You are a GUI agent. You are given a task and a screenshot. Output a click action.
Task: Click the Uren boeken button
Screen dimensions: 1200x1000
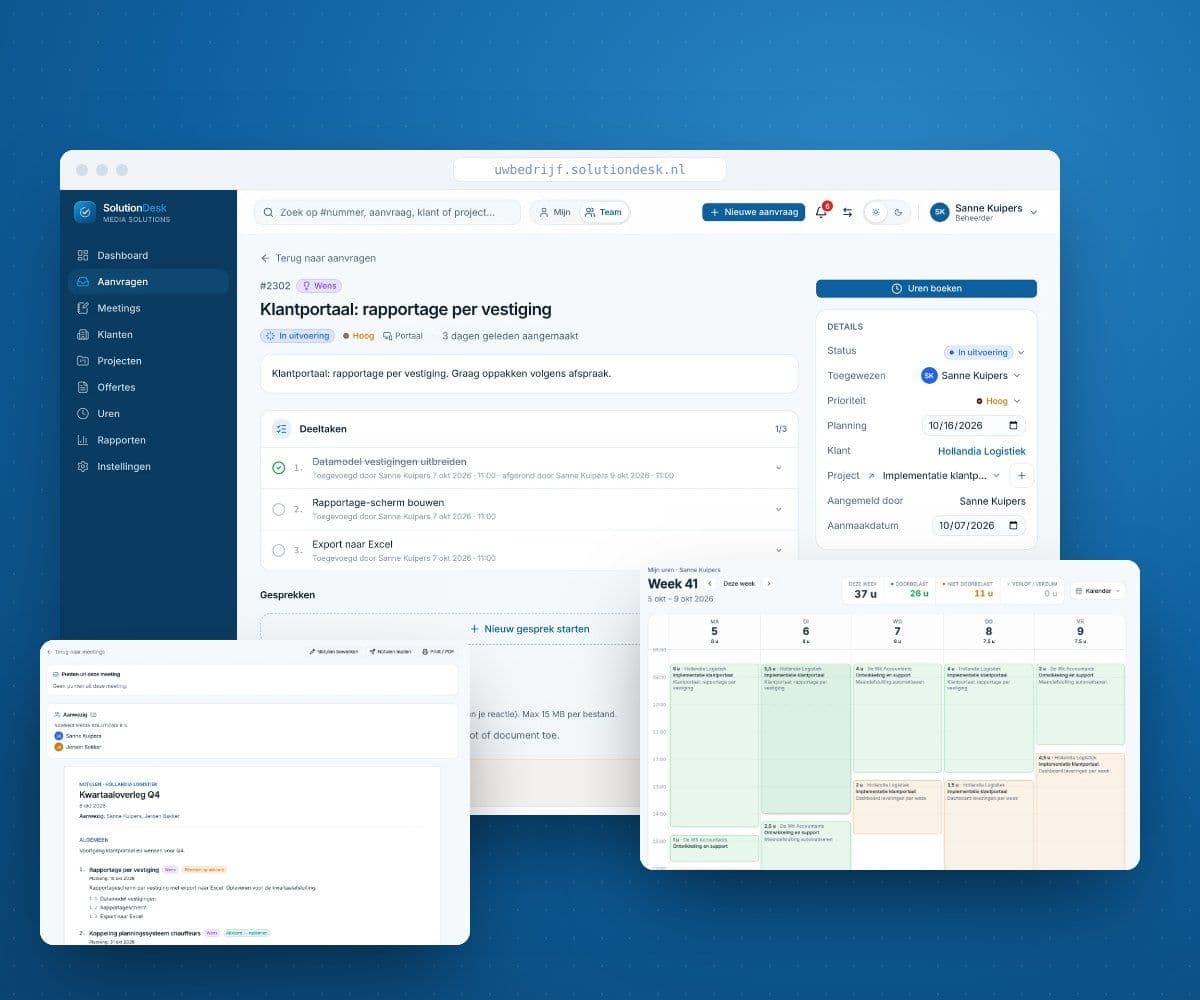(926, 289)
